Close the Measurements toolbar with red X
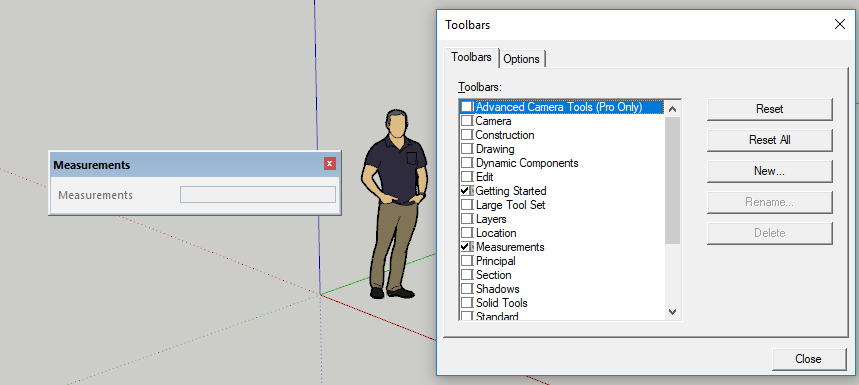The height and width of the screenshot is (385, 859). pos(329,164)
